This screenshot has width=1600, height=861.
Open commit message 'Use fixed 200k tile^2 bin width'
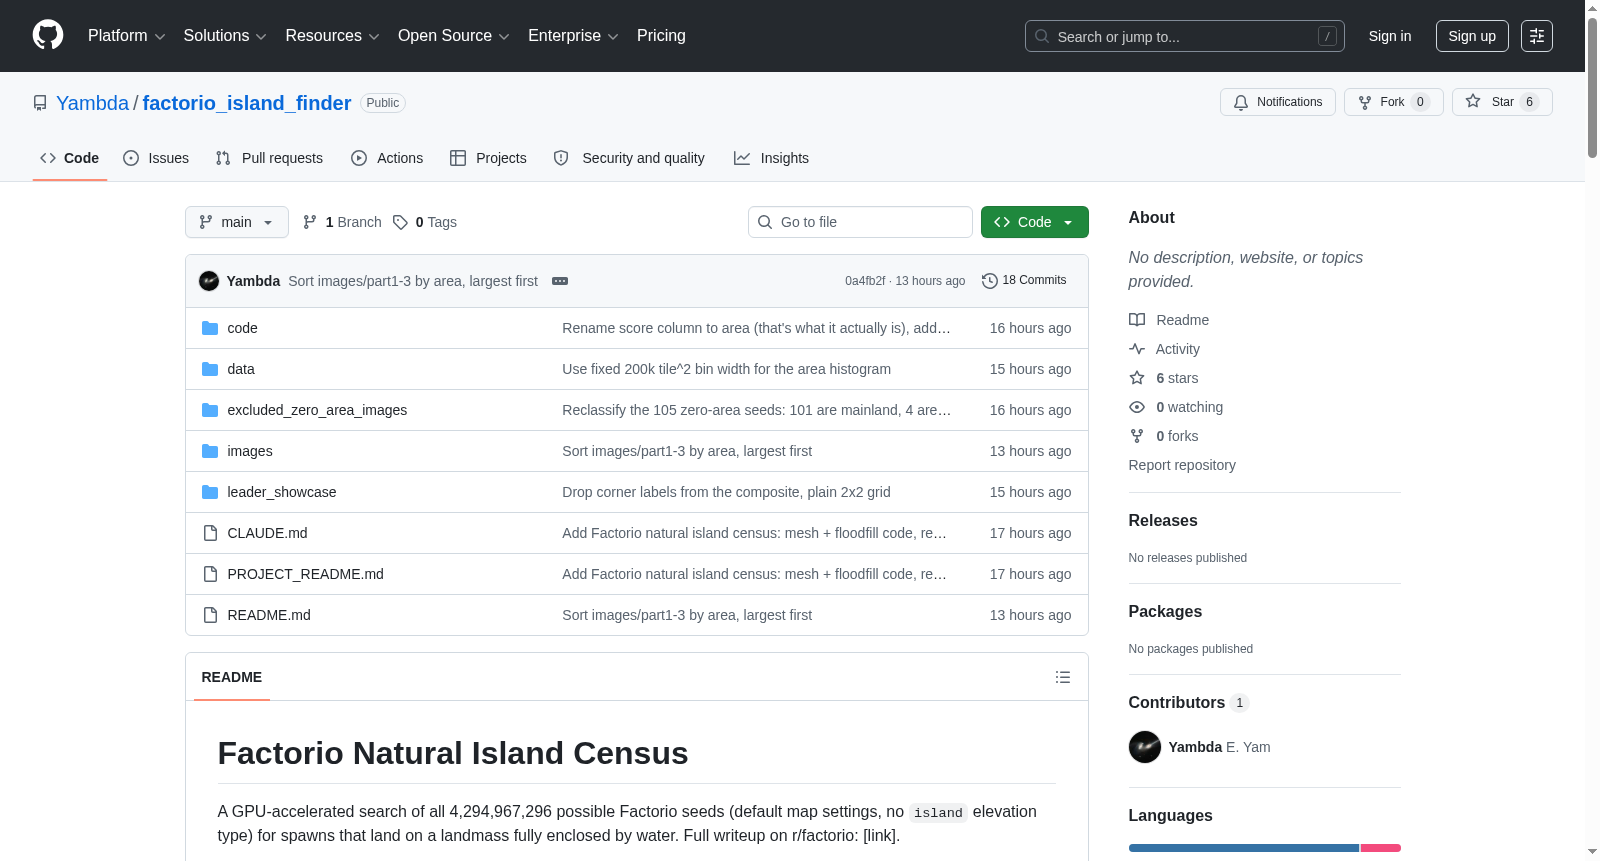(726, 369)
